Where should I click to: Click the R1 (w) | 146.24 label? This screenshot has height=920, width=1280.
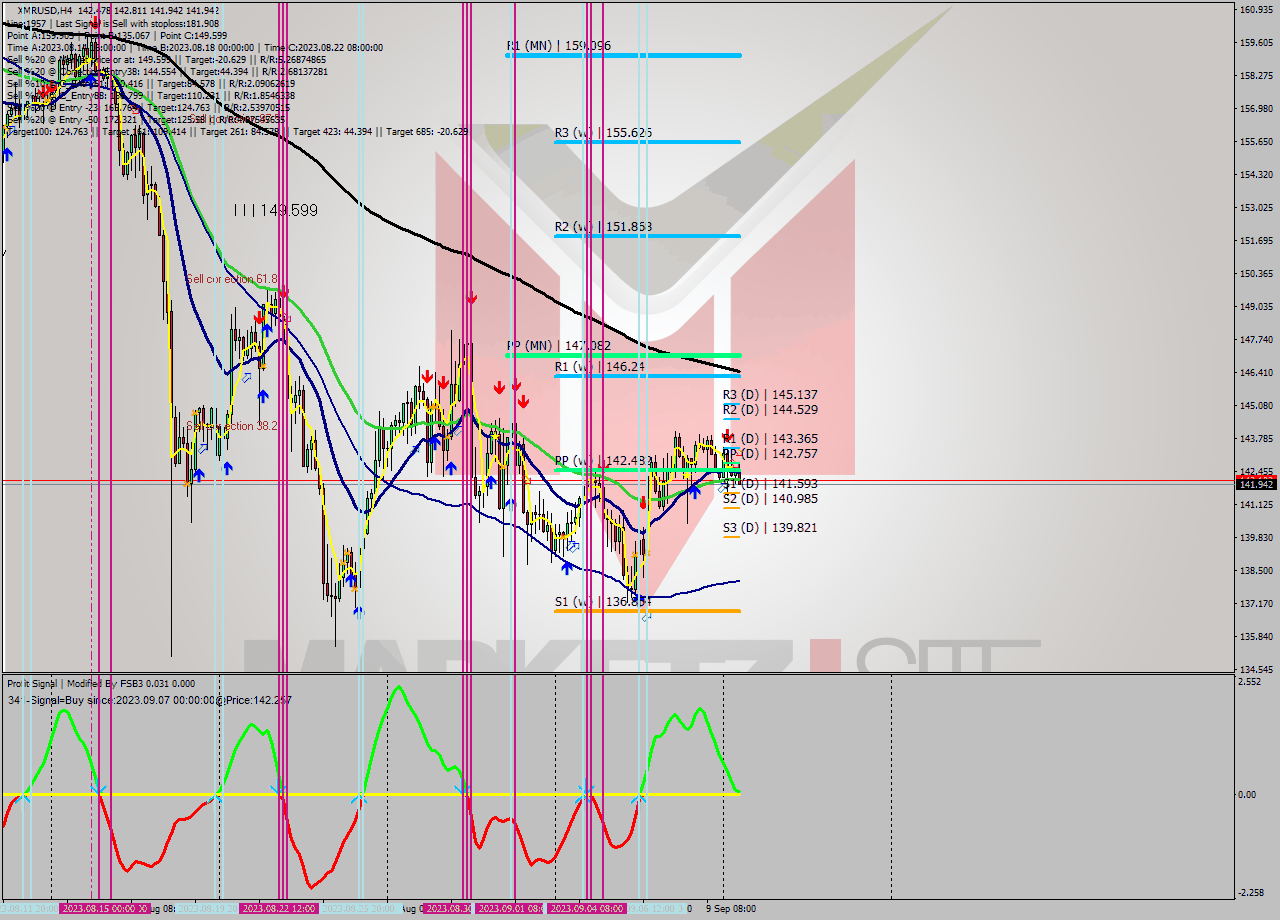click(599, 367)
